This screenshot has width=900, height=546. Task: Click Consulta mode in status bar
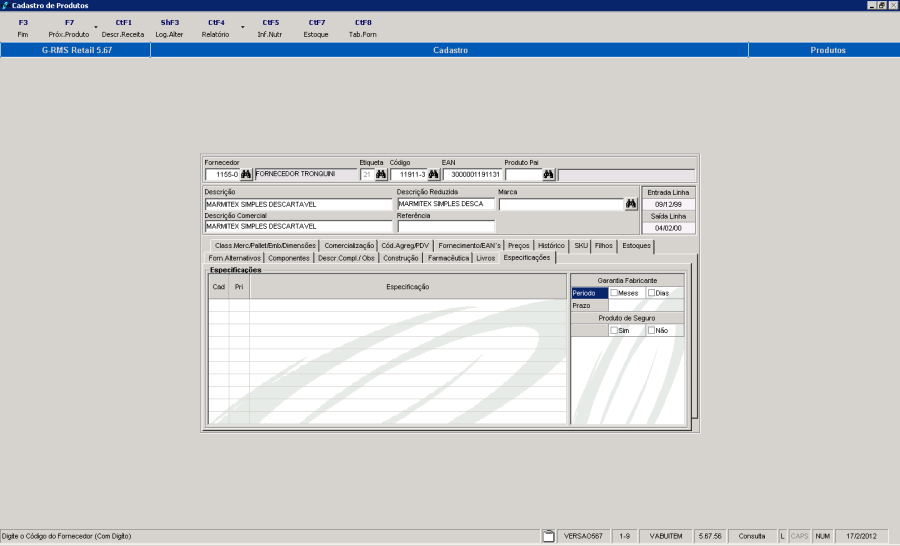751,536
